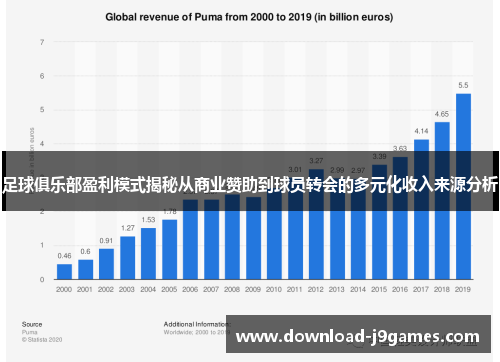The width and height of the screenshot is (500, 362).
Task: Click the 2013 x-axis year label
Action: pyautogui.click(x=337, y=289)
